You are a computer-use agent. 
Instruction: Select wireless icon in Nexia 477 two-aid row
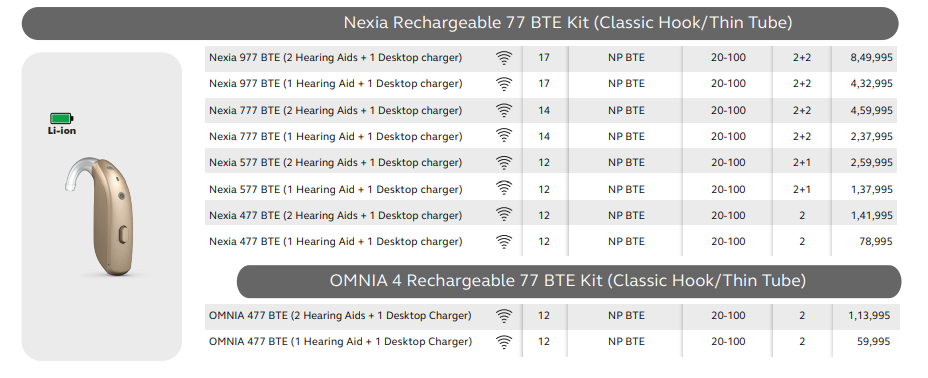pos(504,215)
